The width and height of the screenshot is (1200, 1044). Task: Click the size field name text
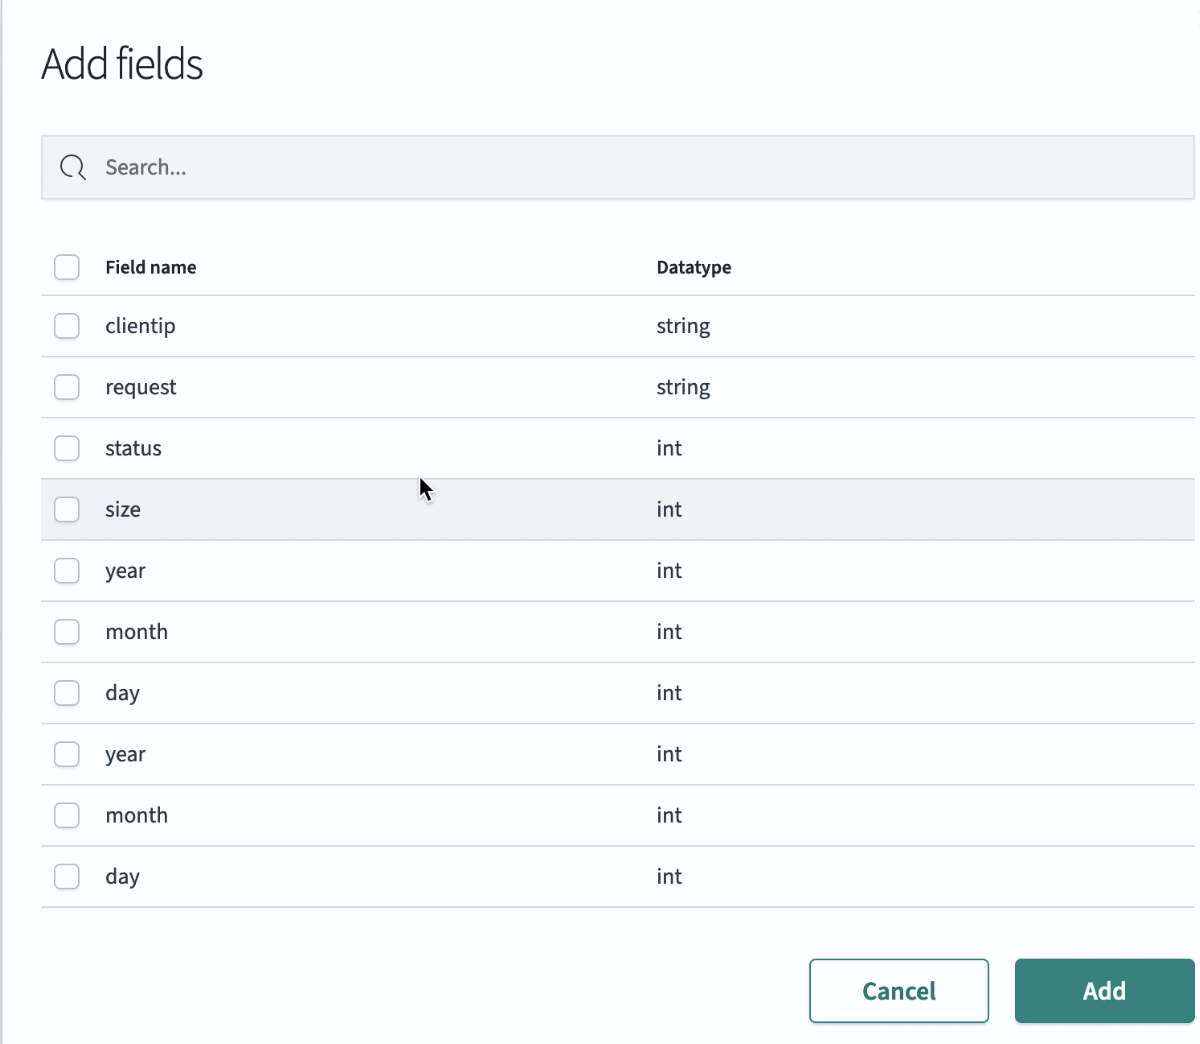click(123, 509)
